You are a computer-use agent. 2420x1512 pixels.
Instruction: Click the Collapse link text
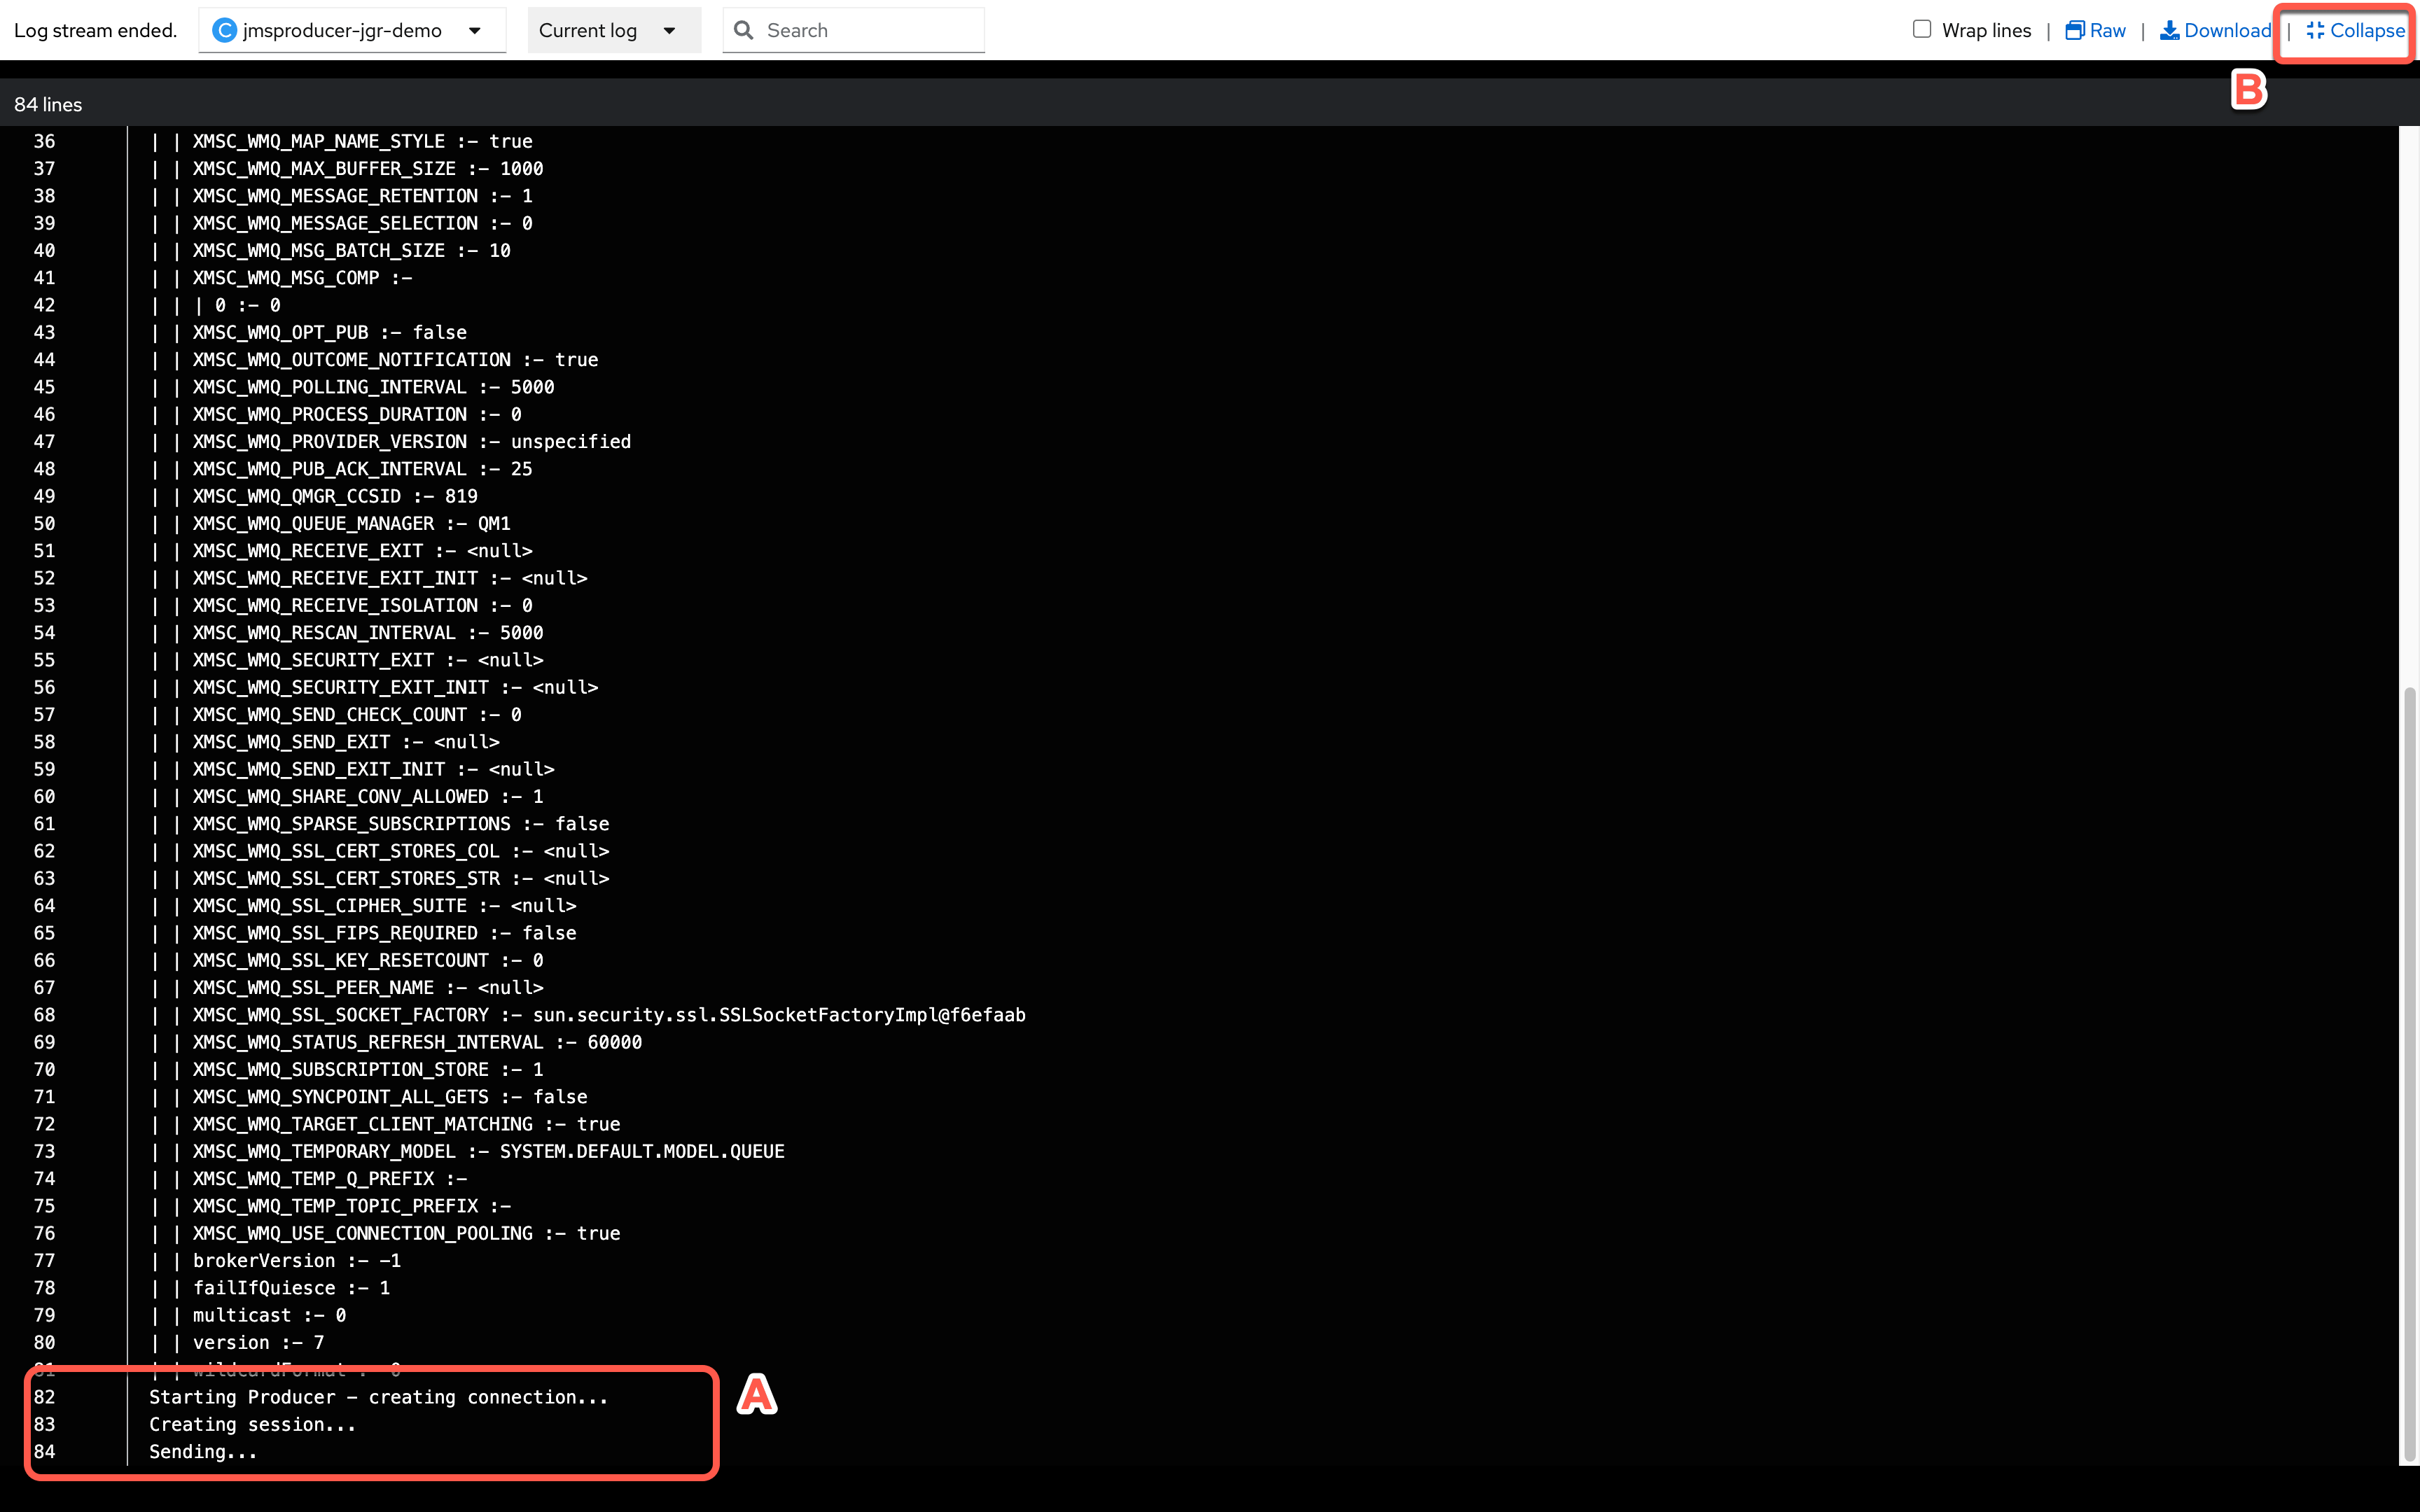(x=2367, y=30)
